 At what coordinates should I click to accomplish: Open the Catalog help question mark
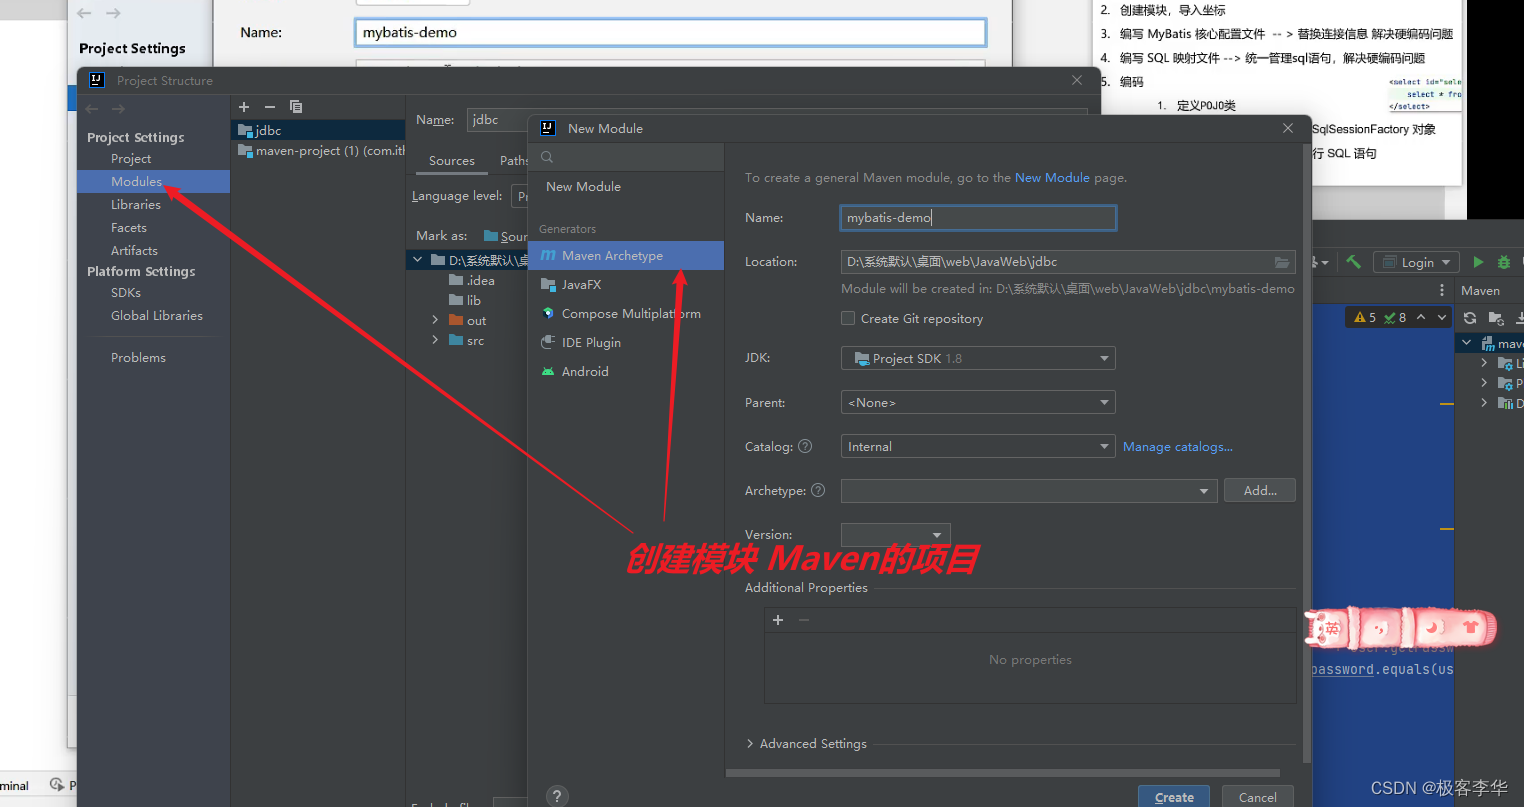tap(805, 446)
